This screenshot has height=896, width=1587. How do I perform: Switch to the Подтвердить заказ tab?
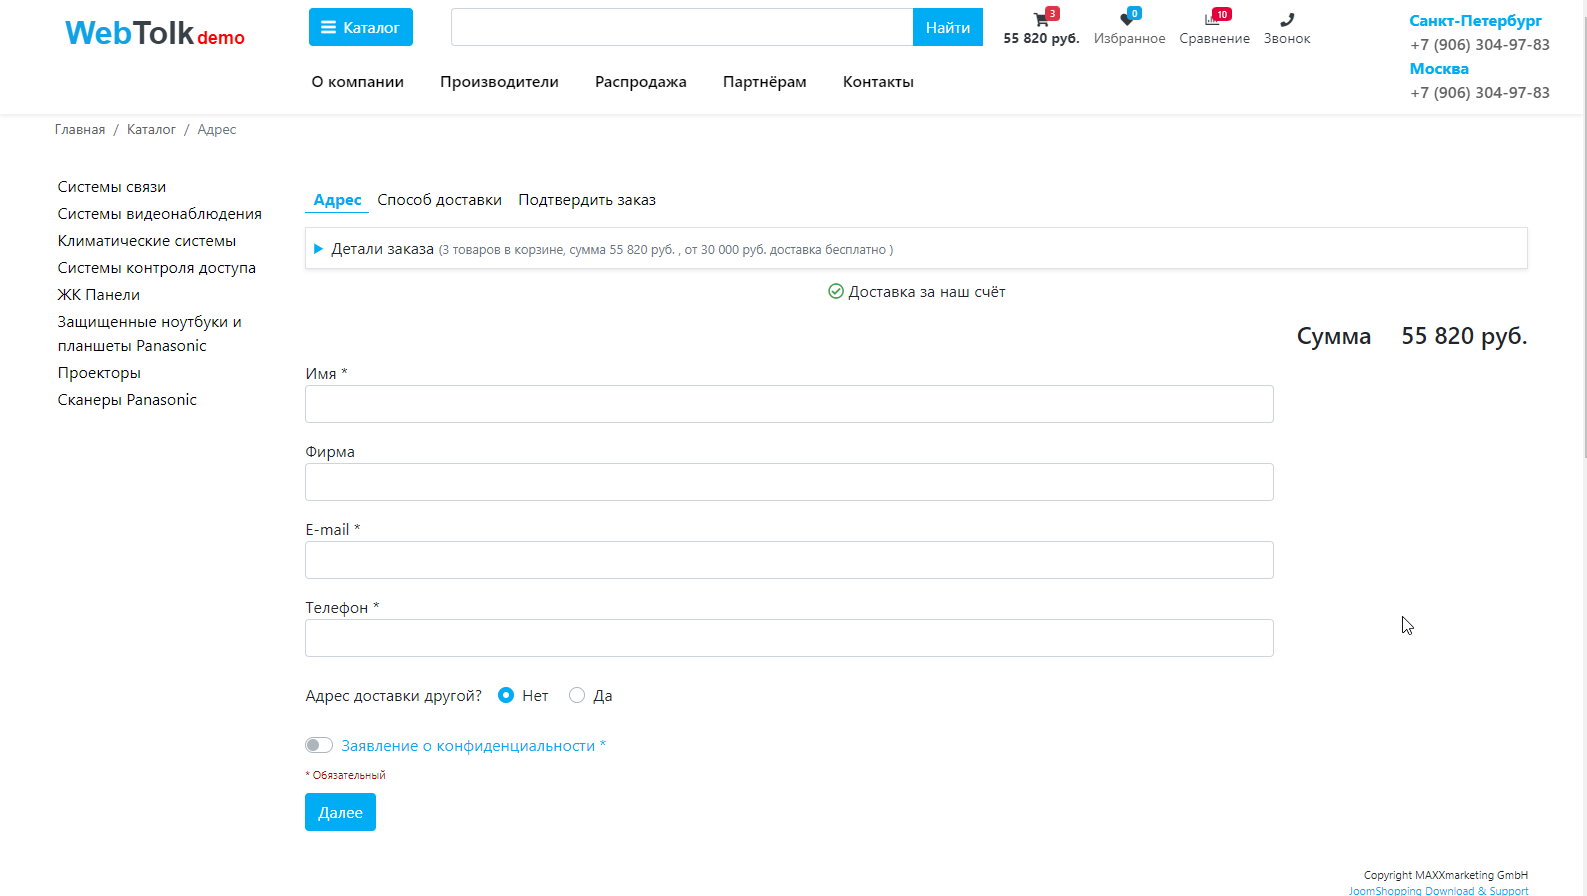click(587, 200)
